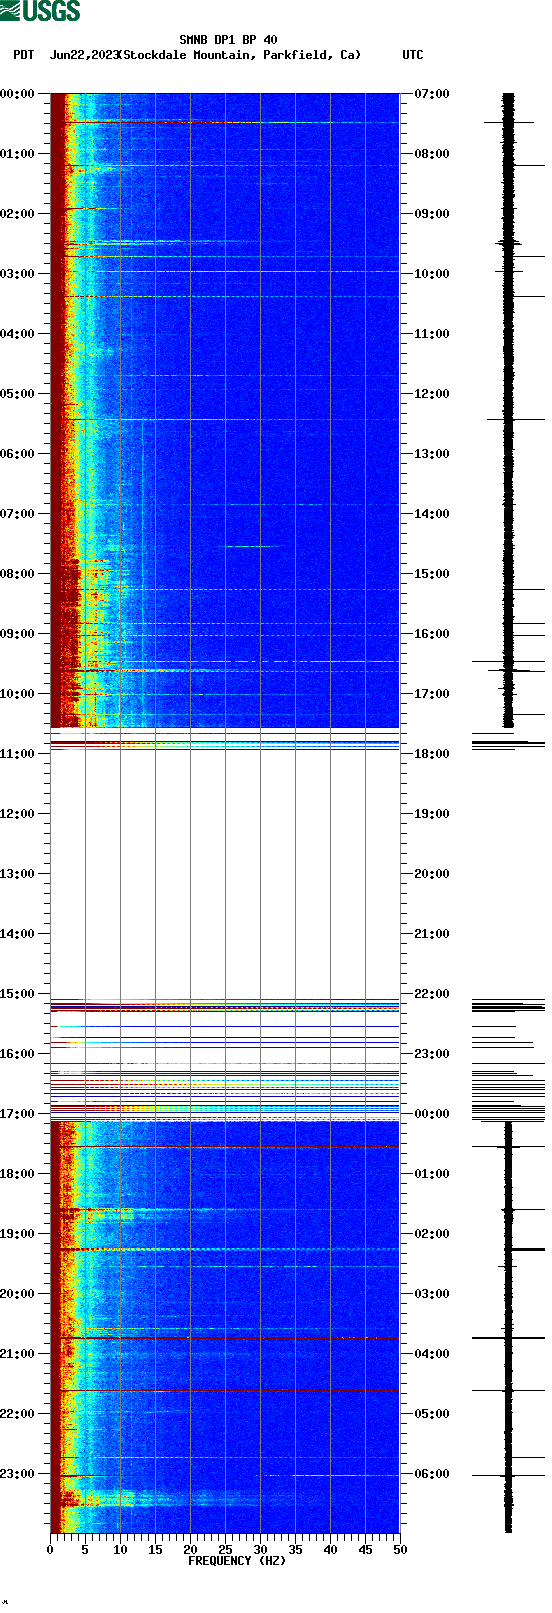Click the '03:00' PDT time label

point(18,274)
